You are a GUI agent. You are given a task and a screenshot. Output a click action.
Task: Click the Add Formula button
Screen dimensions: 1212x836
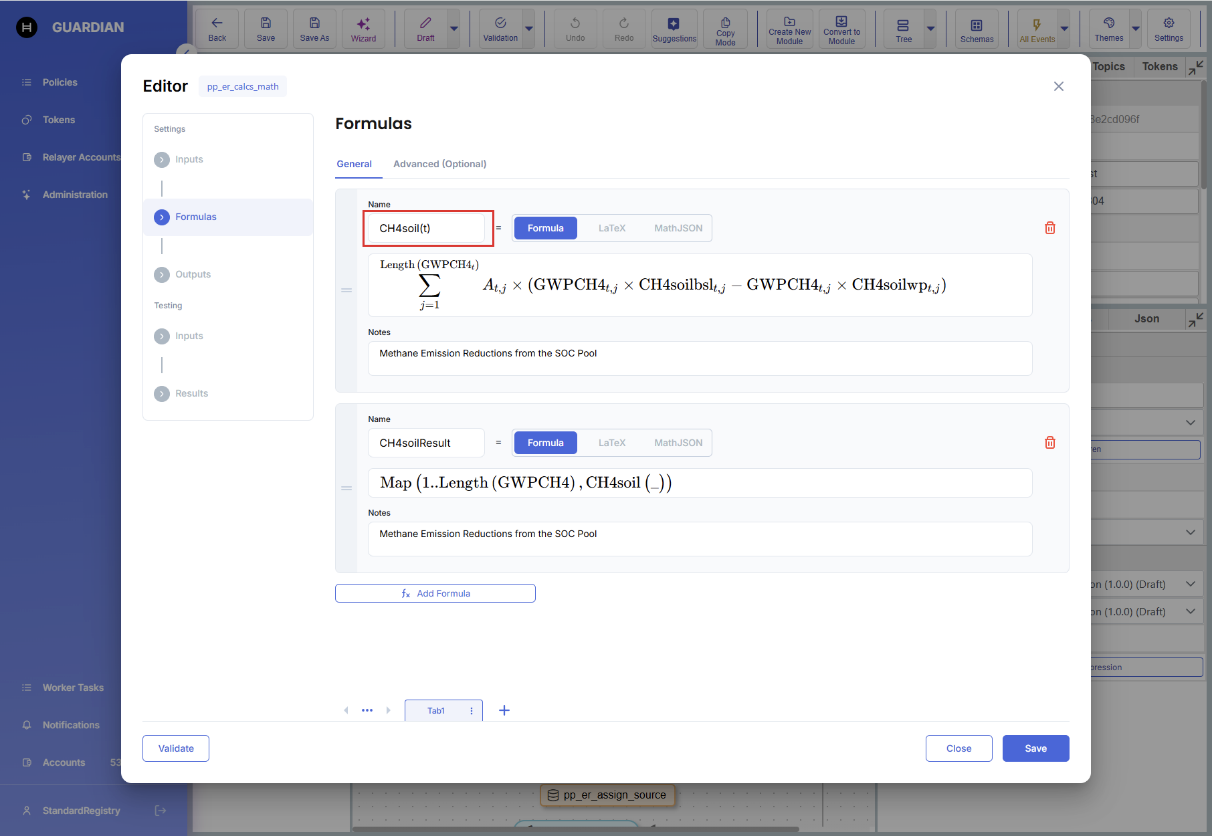[435, 593]
